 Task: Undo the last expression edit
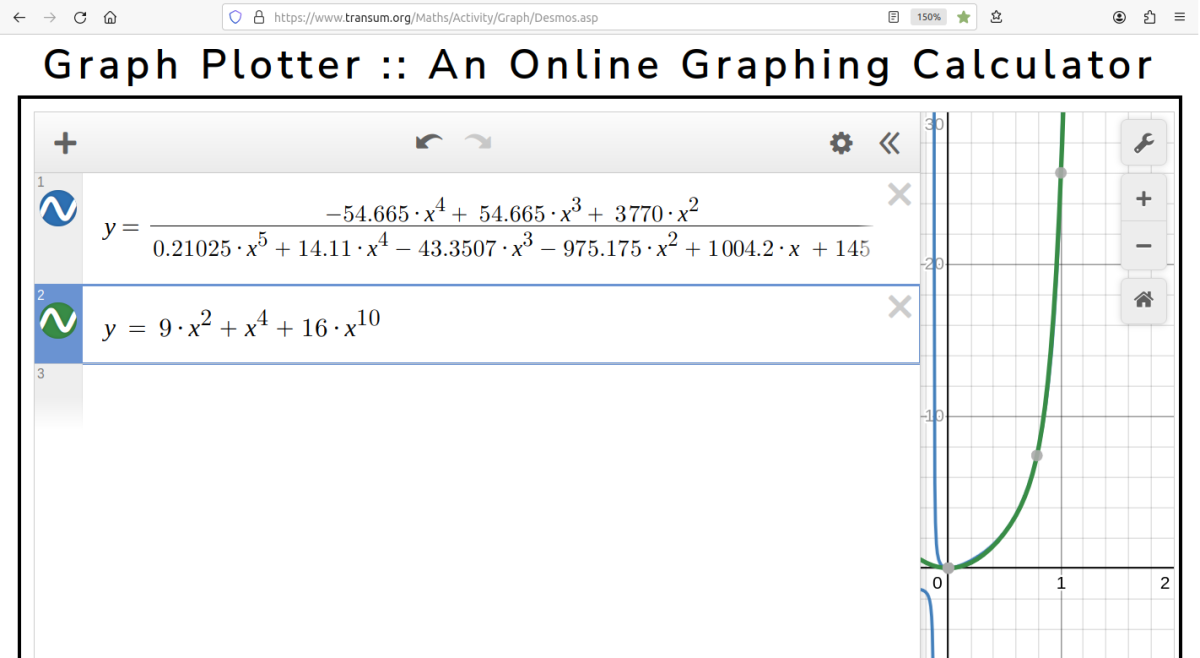429,143
